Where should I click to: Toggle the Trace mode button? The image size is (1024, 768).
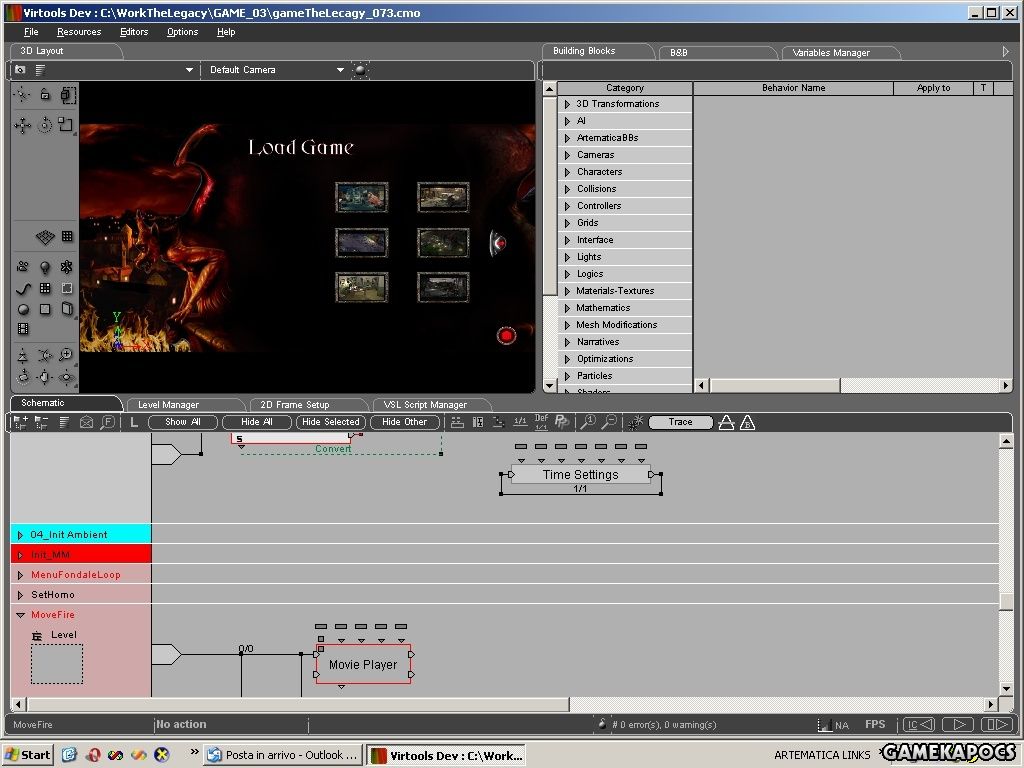(x=680, y=423)
